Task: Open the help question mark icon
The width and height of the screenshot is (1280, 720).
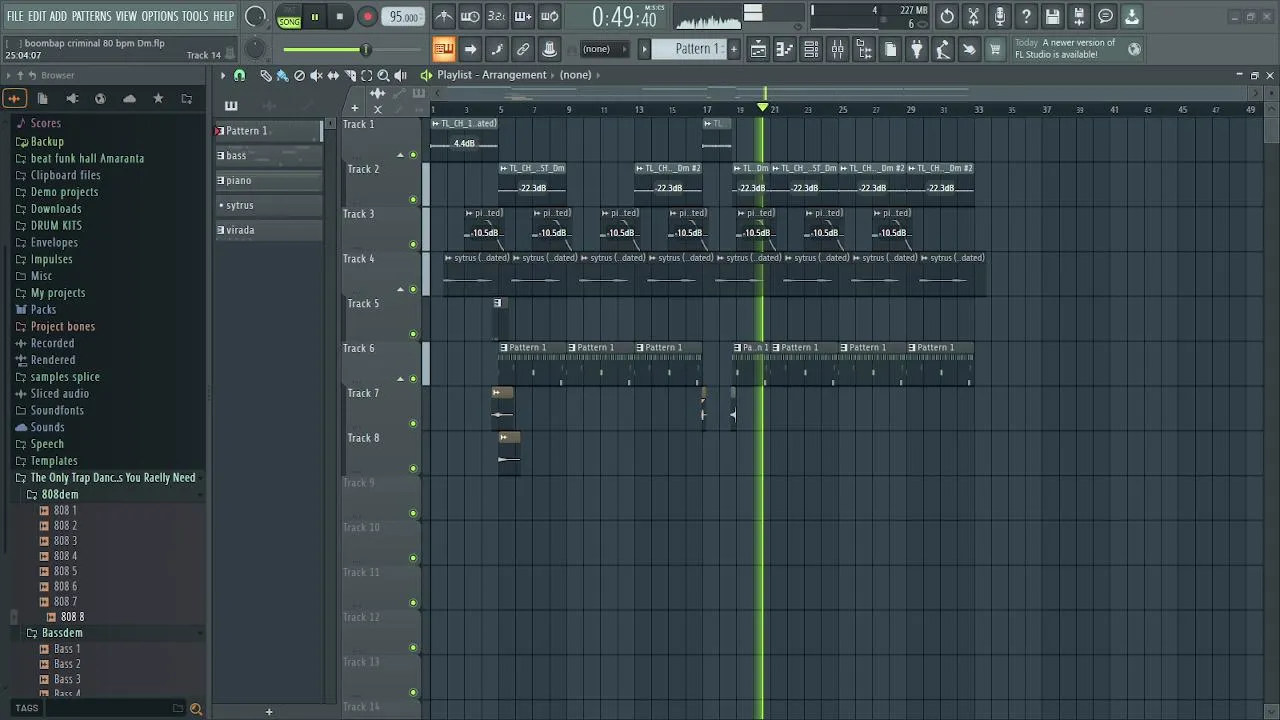Action: tap(1026, 16)
